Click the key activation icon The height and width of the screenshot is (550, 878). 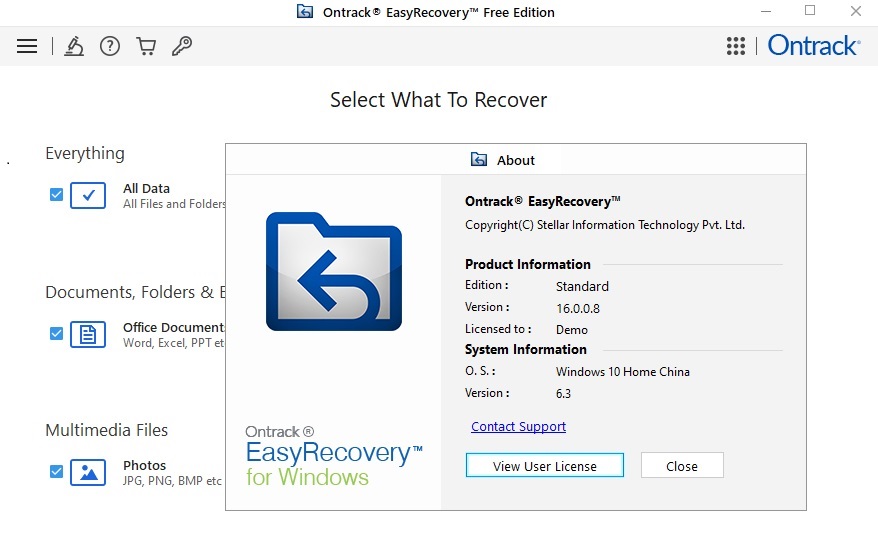click(x=181, y=46)
